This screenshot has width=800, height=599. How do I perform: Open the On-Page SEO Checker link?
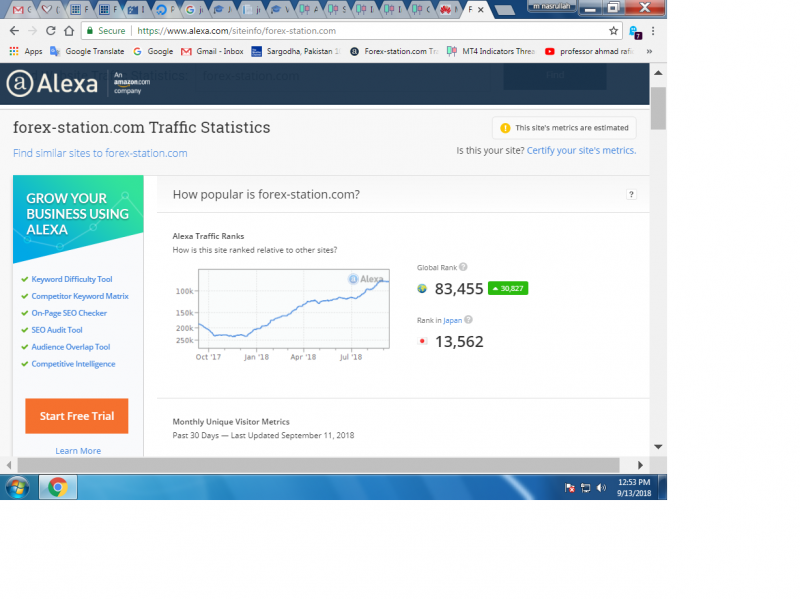coord(69,313)
